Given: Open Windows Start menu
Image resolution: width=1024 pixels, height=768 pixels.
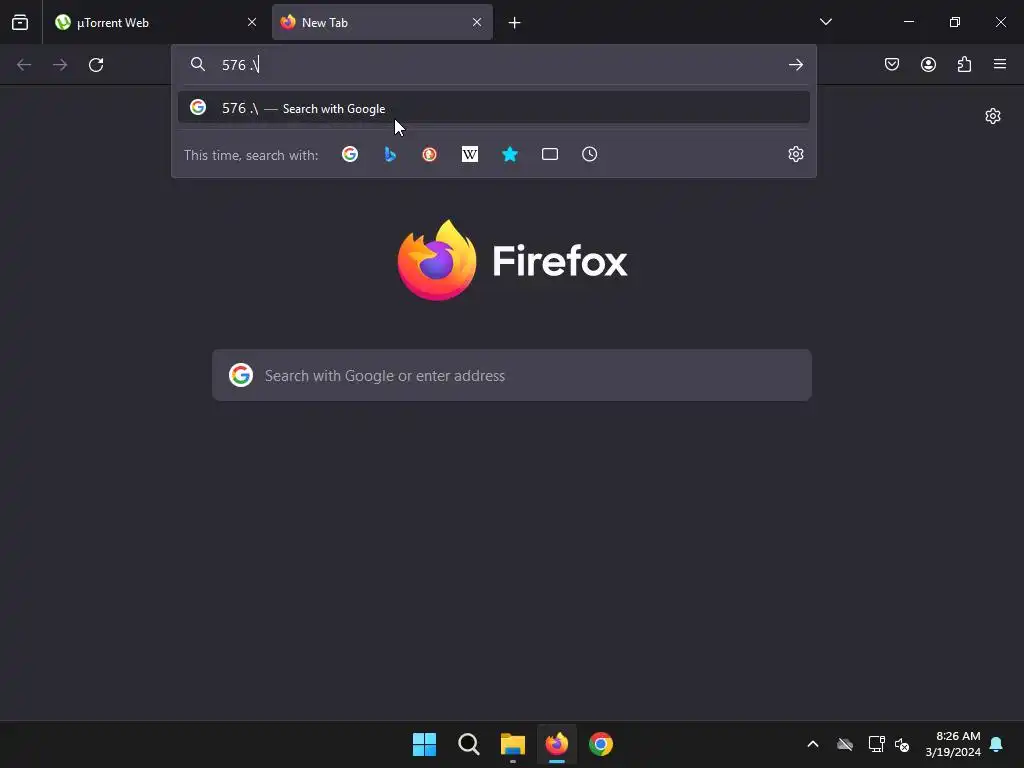Looking at the screenshot, I should click(424, 744).
